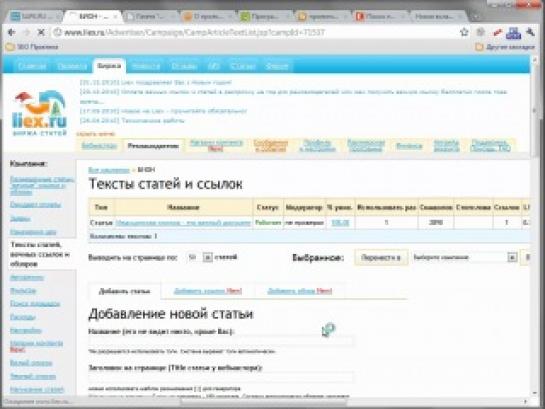Click the liex.ru site logo

coord(39,113)
